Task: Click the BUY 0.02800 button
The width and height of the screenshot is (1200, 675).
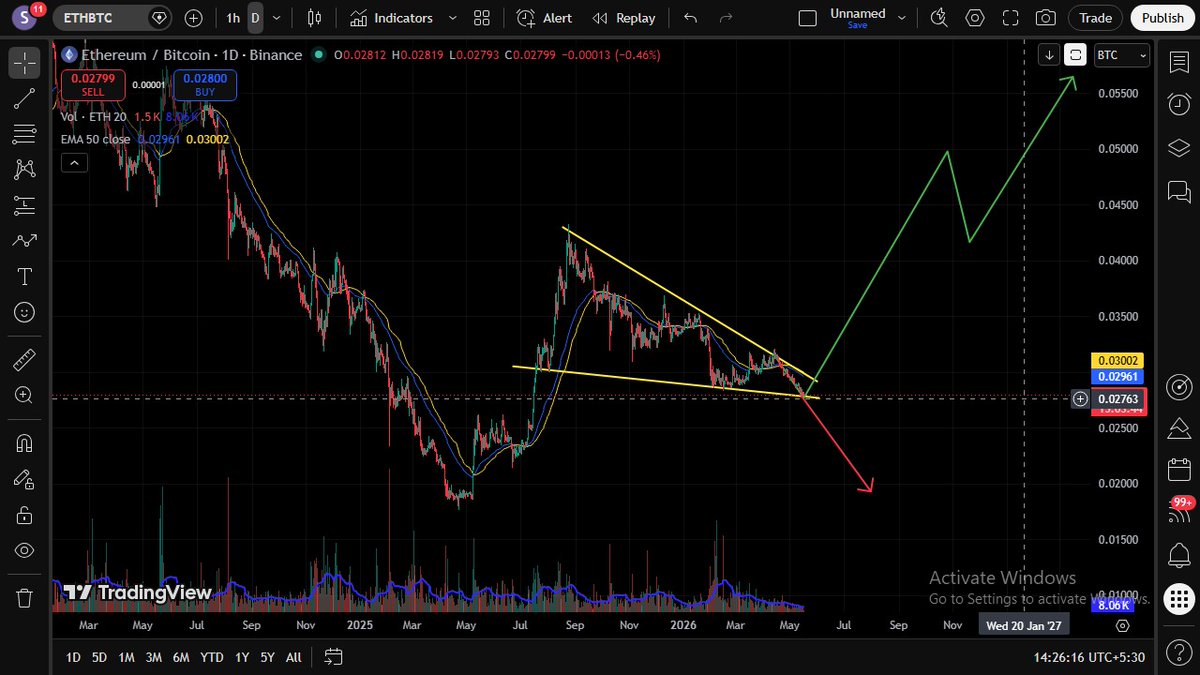Action: pyautogui.click(x=205, y=85)
